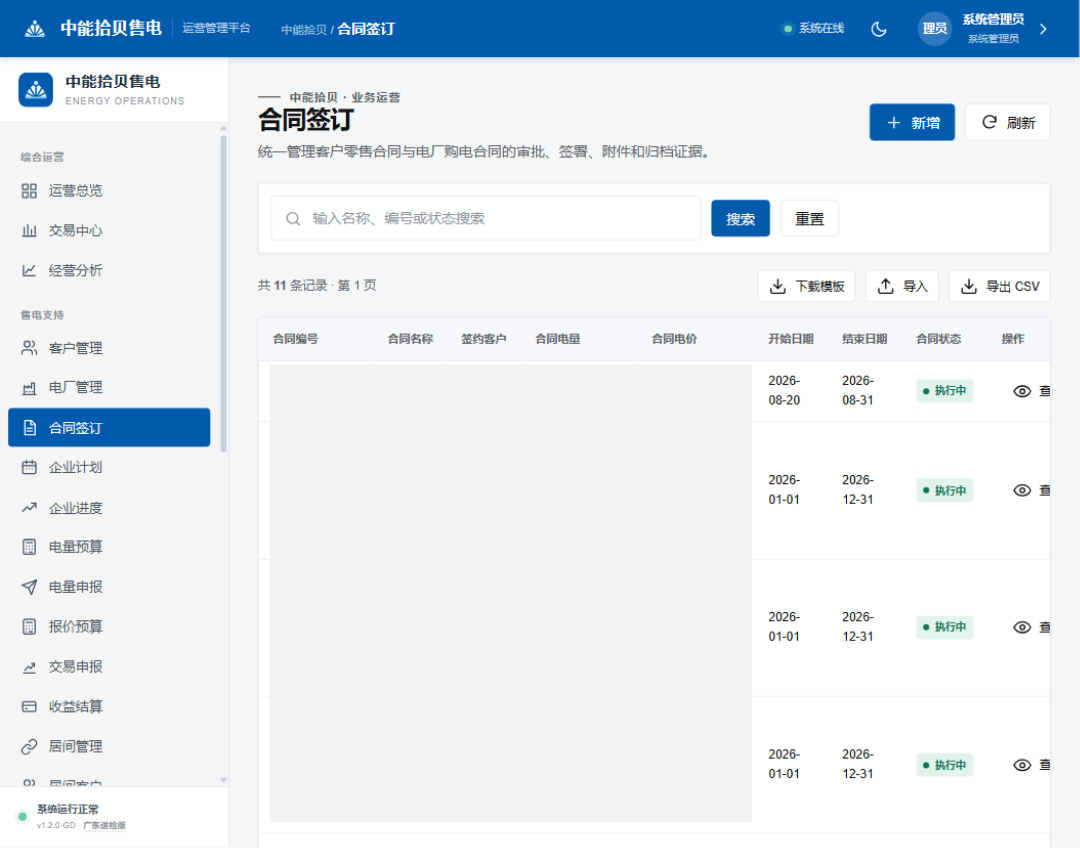Click the 中能拾贝 breadcrumb link in the header

pos(304,30)
